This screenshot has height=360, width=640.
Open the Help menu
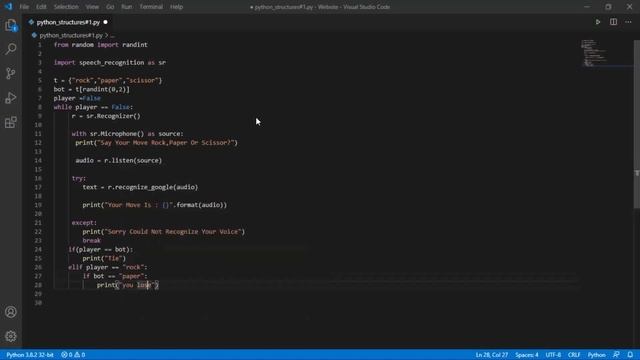coord(176,7)
